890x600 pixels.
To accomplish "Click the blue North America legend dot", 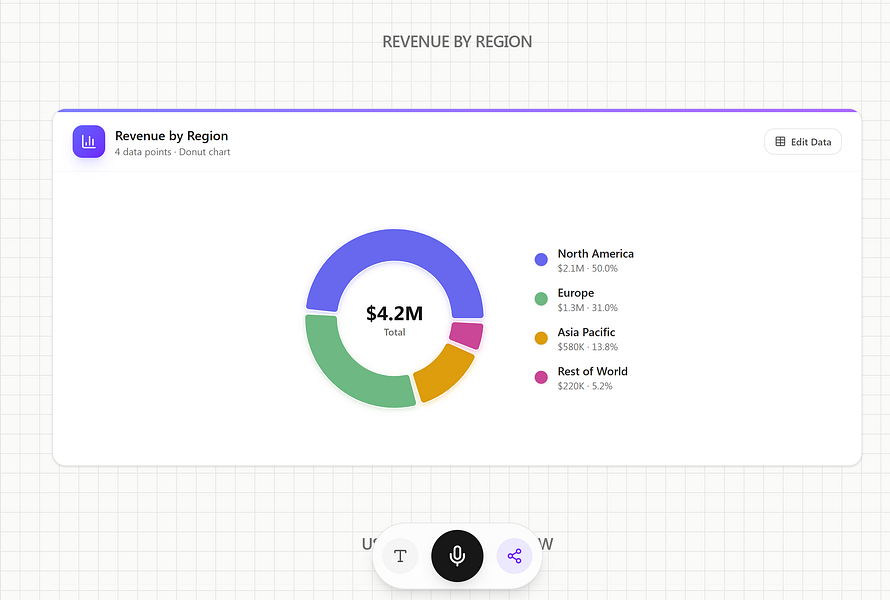I will pyautogui.click(x=541, y=260).
